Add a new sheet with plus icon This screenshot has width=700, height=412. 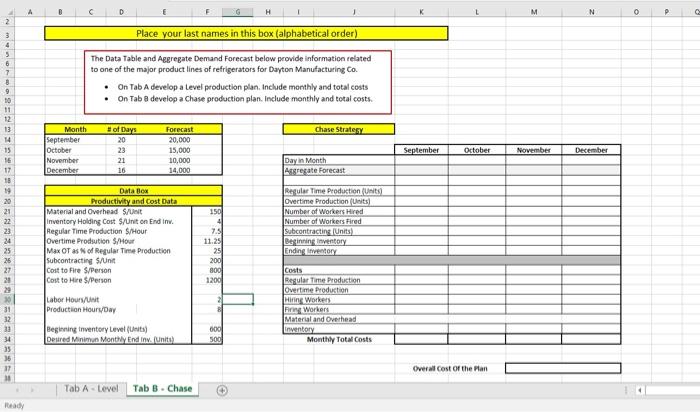point(222,390)
